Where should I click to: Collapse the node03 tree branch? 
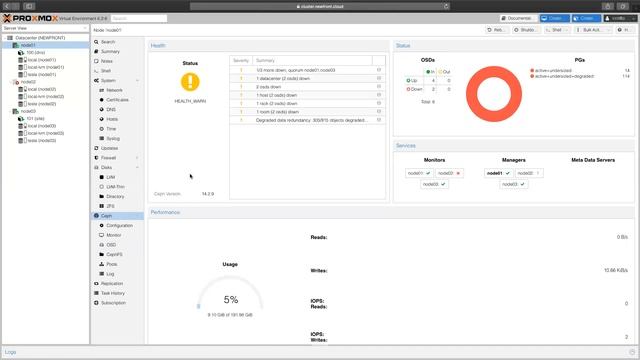[11, 111]
